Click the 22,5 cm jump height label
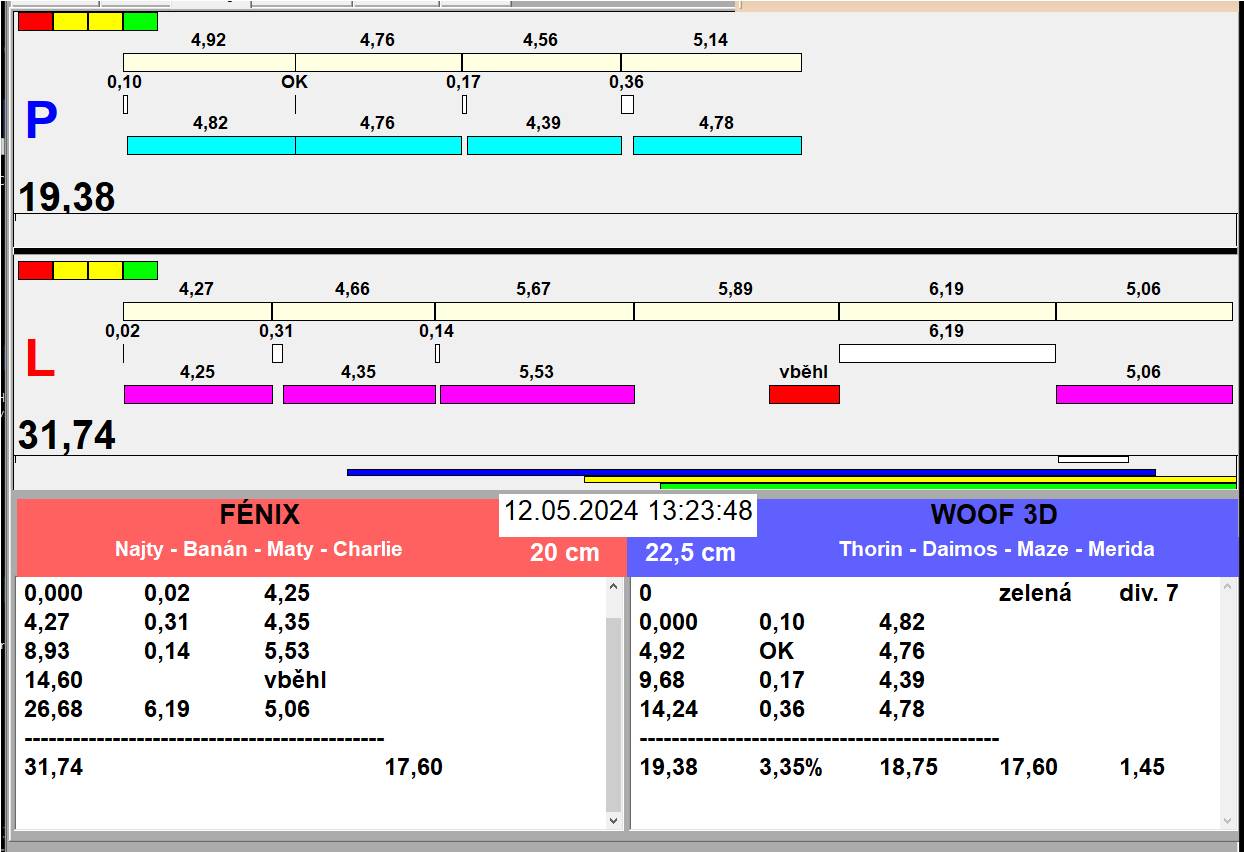The image size is (1244, 852). 690,553
